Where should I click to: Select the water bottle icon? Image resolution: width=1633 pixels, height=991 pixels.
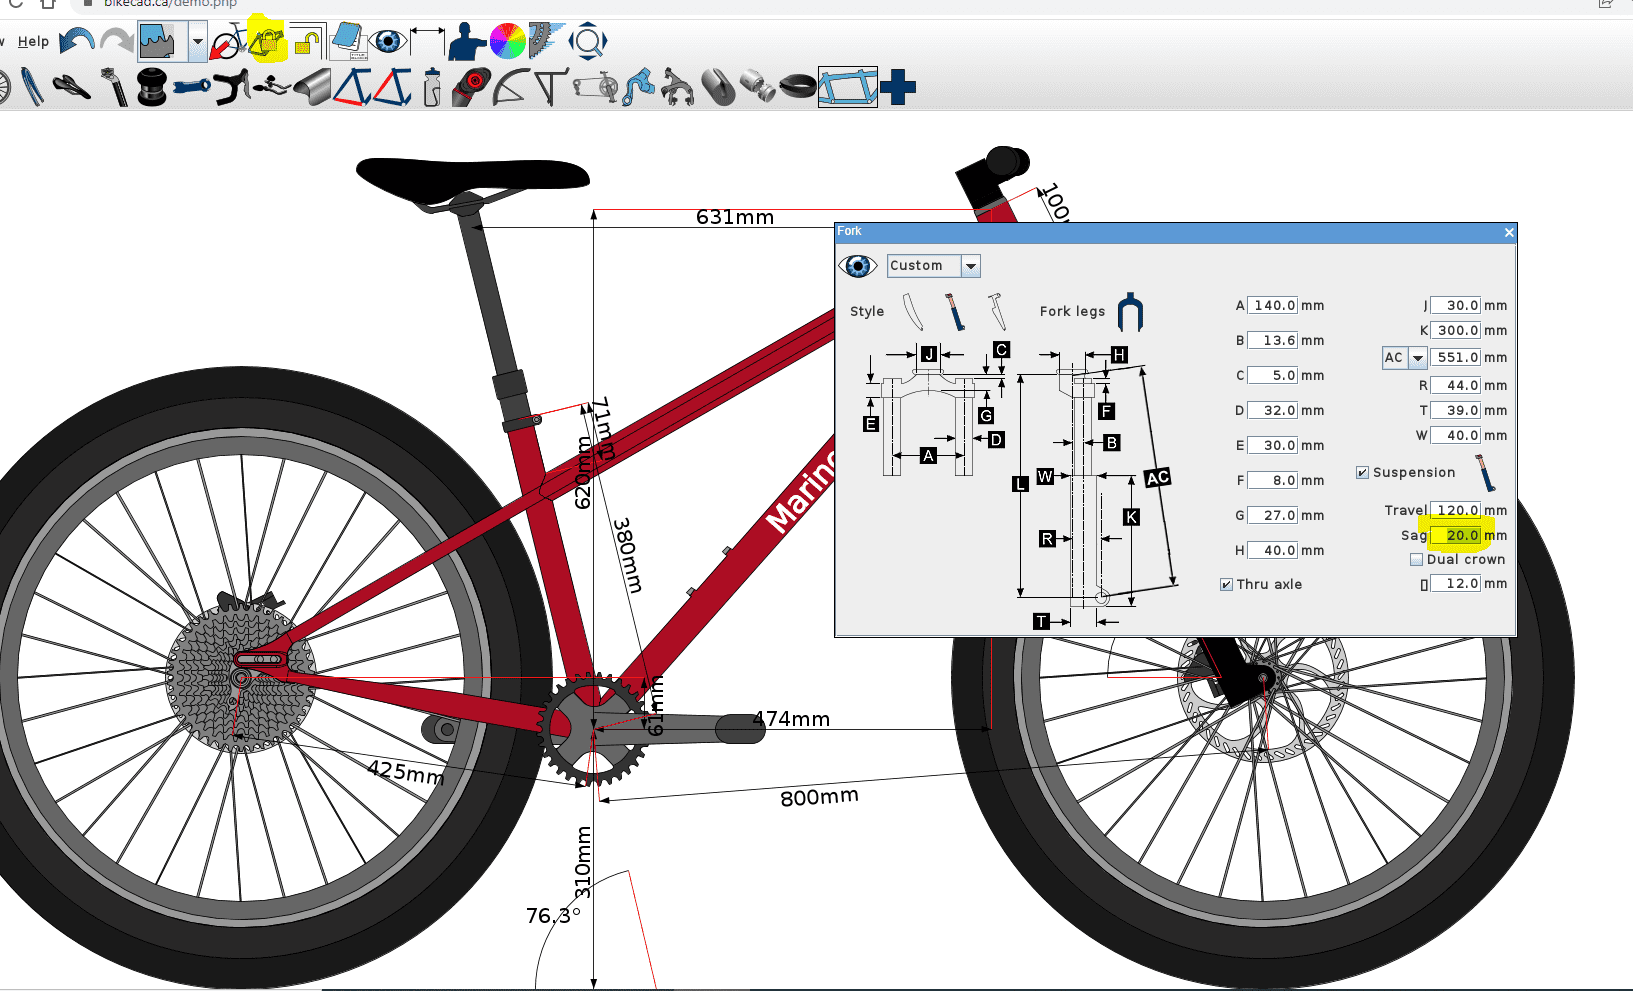click(432, 87)
